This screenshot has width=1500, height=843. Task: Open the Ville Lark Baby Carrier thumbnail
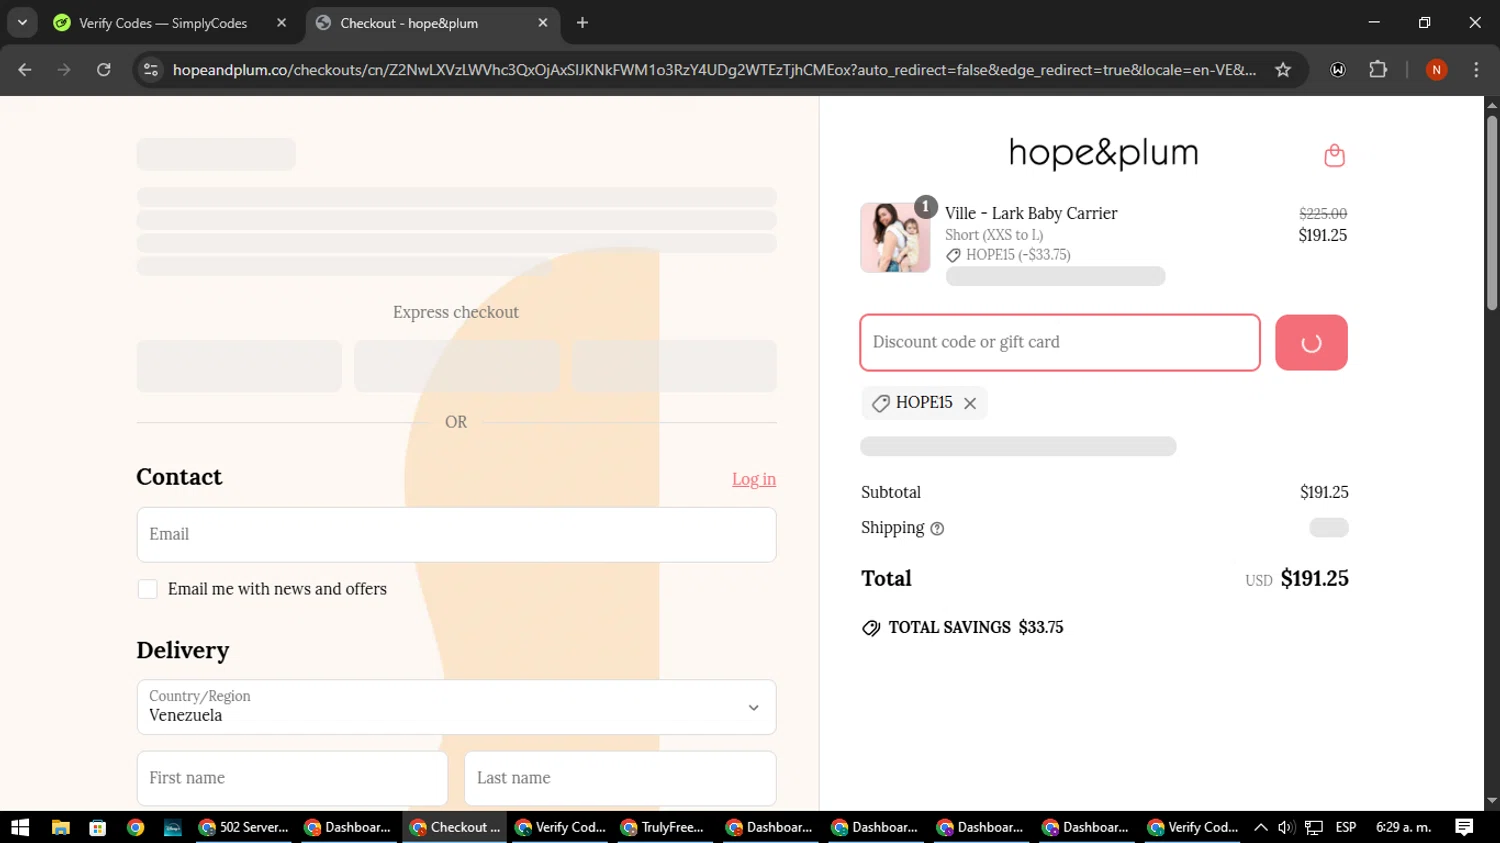click(895, 238)
